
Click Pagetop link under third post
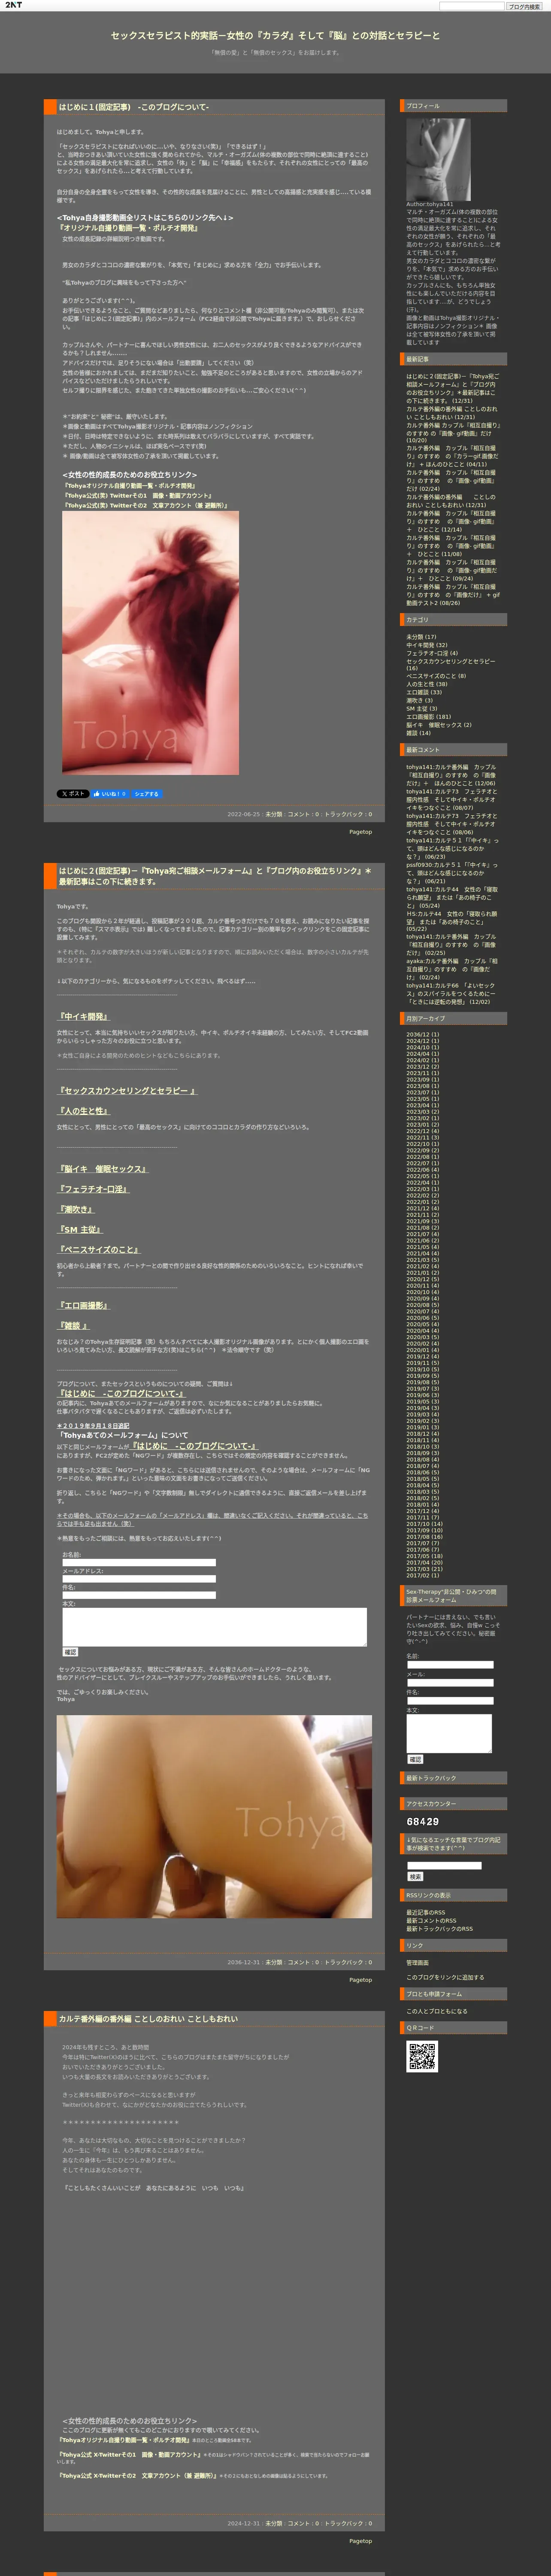pos(360,2541)
